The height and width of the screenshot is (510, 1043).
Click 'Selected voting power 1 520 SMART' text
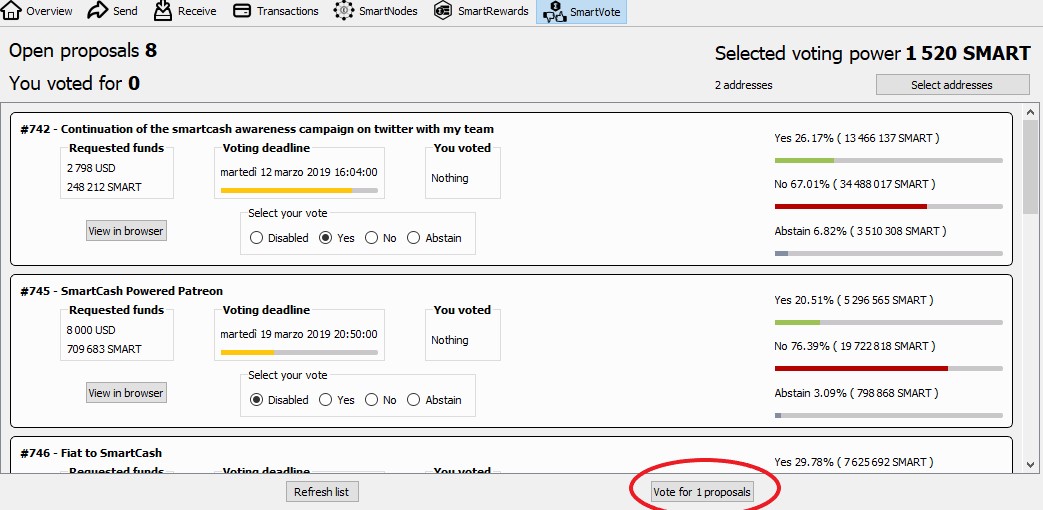873,54
